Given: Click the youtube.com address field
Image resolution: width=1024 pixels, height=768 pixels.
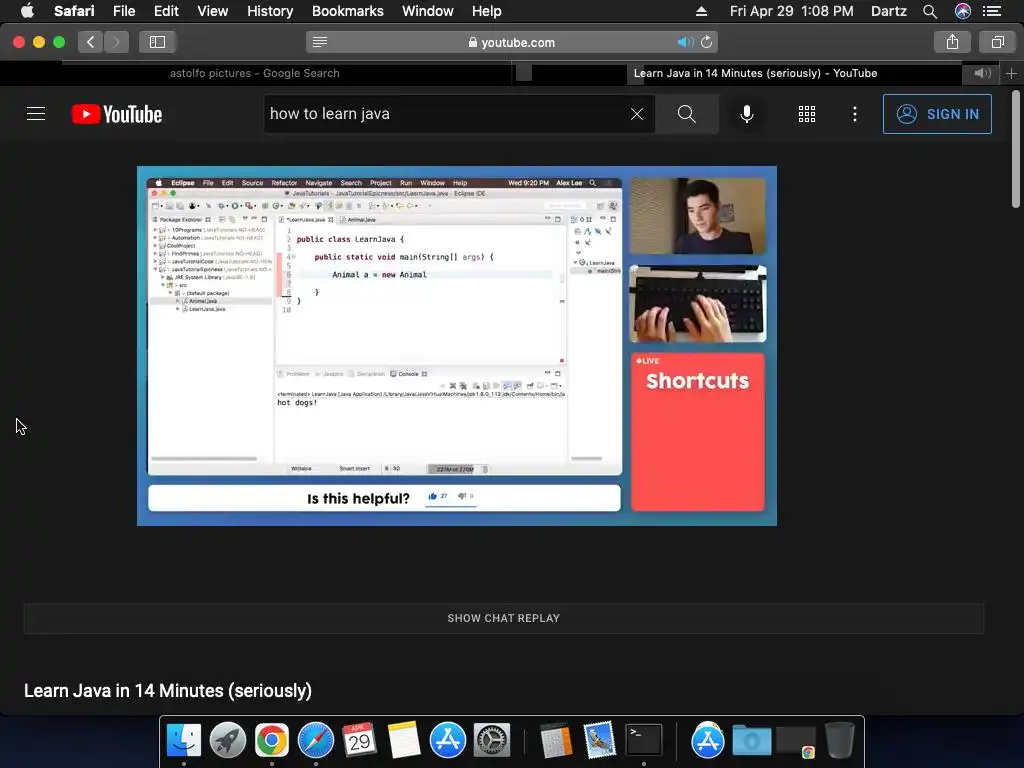Looking at the screenshot, I should [512, 42].
